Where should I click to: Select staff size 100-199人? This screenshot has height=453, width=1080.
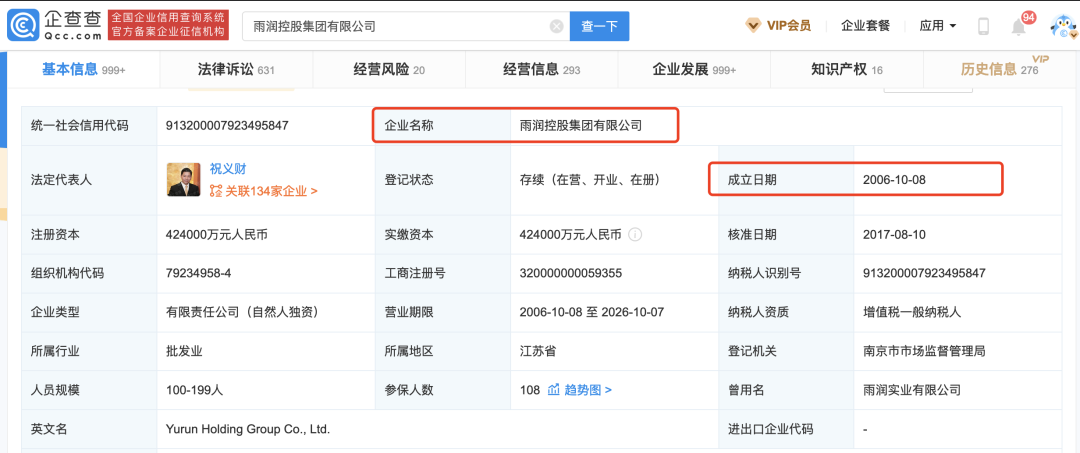point(194,390)
